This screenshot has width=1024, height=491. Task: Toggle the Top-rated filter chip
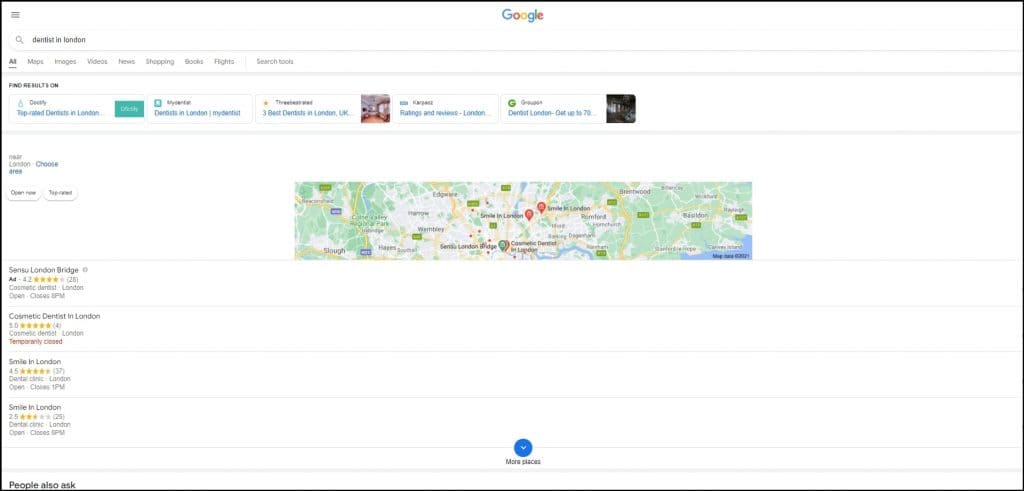tap(60, 192)
